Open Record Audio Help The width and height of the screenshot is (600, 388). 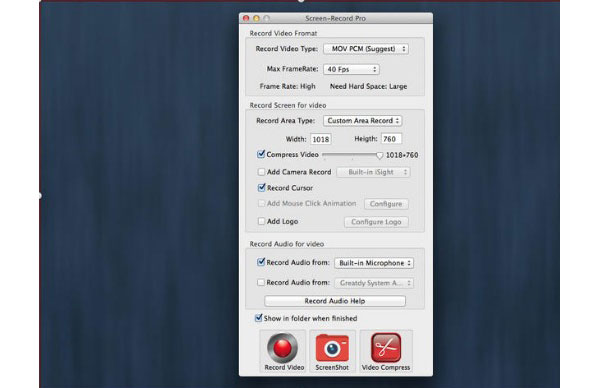tap(335, 301)
